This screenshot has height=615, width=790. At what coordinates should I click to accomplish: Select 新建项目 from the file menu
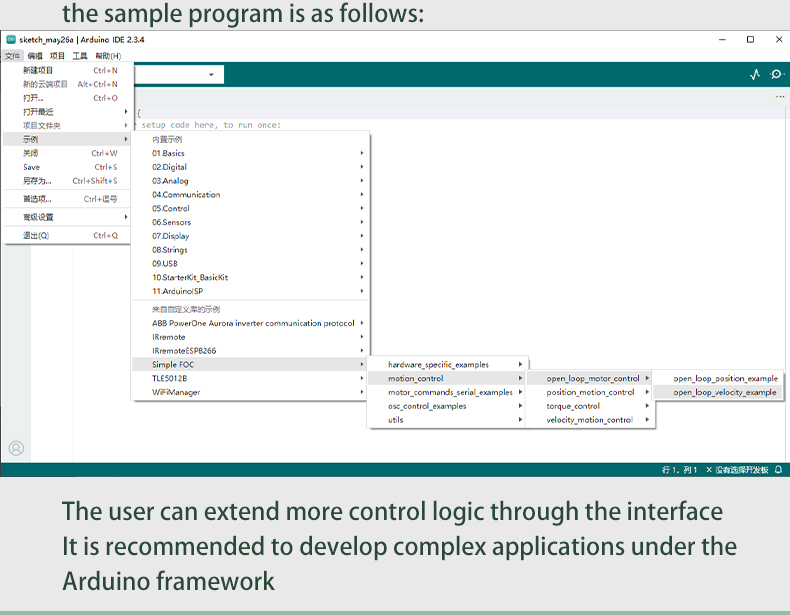tap(67, 71)
